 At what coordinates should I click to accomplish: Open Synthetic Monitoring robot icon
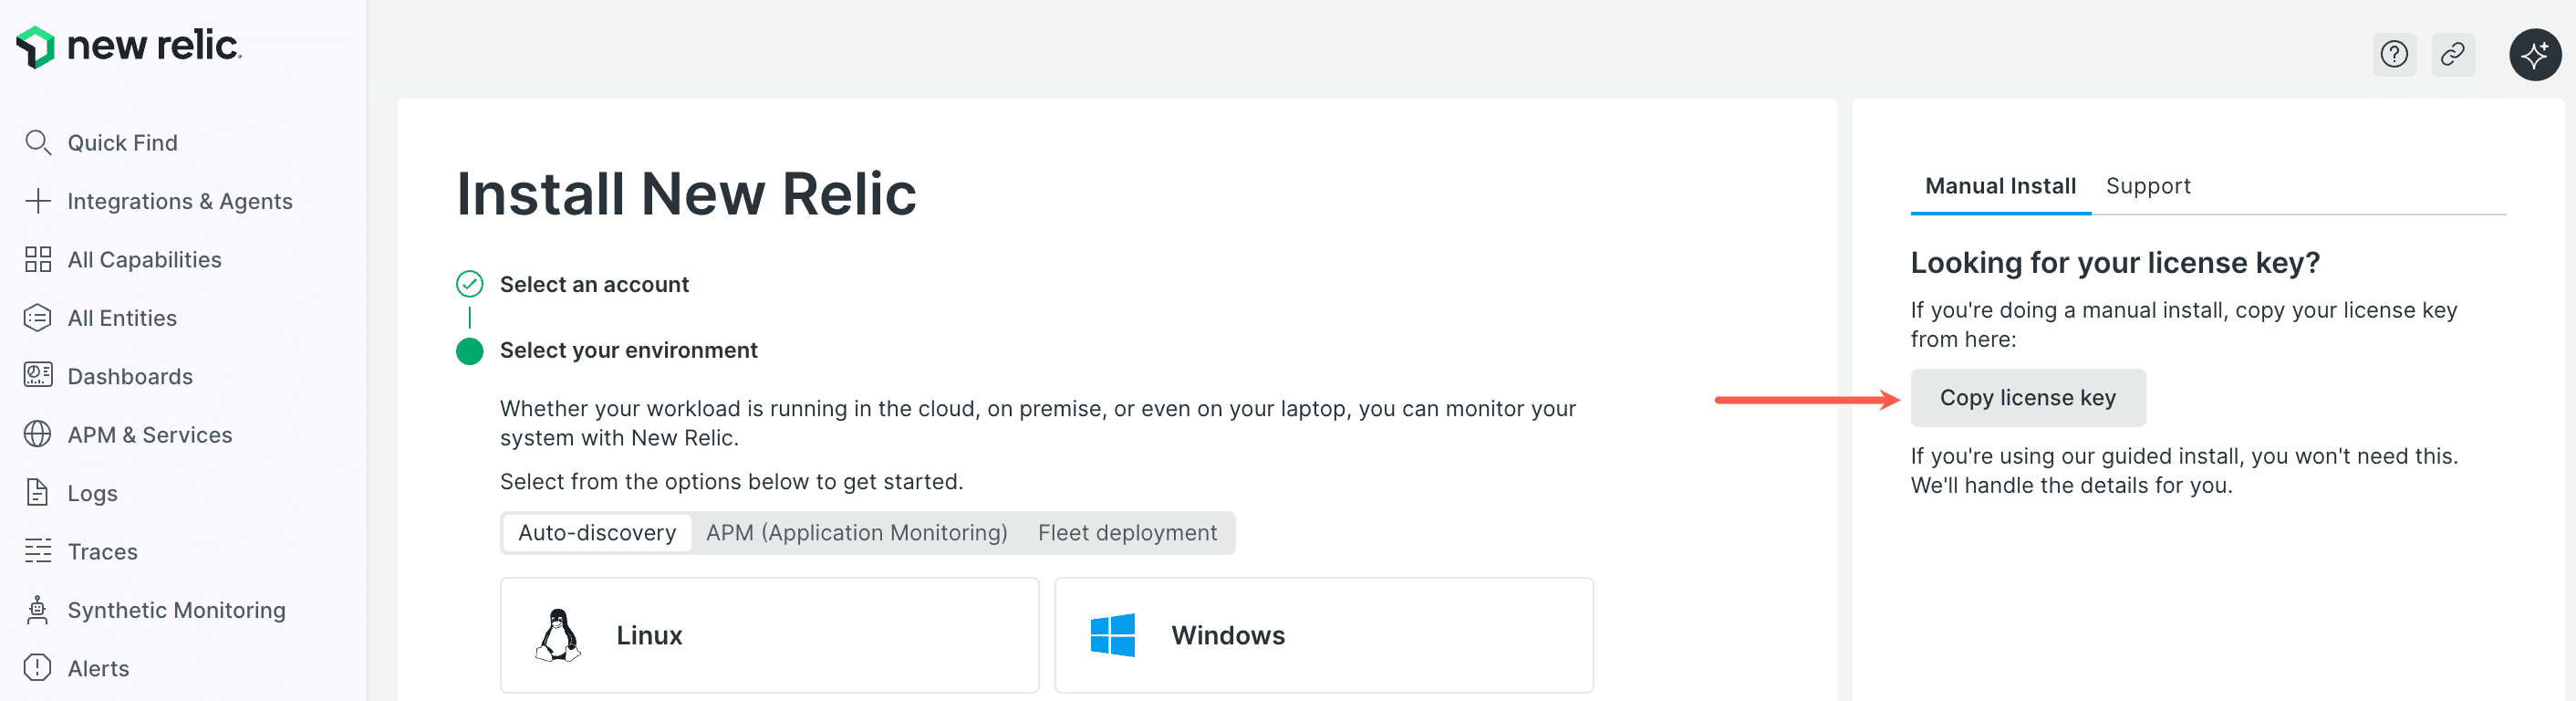click(38, 610)
